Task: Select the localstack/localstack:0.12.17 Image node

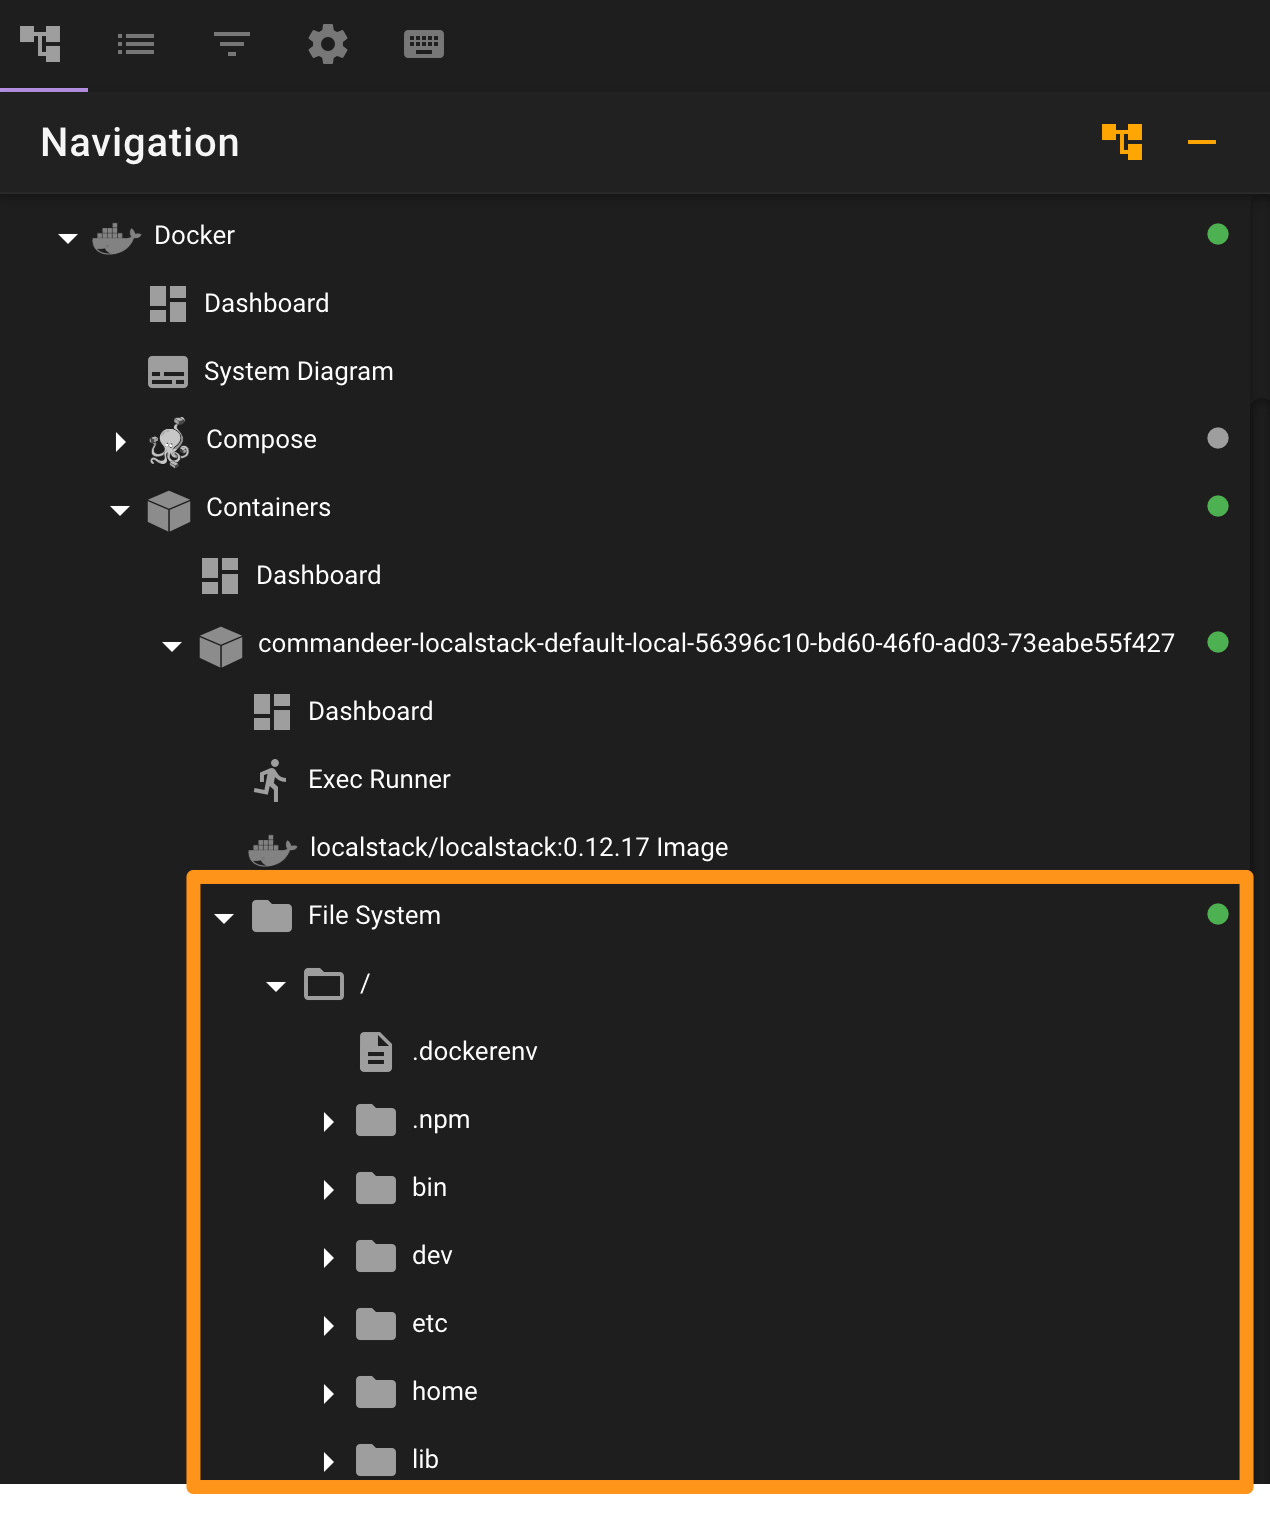Action: 518,847
